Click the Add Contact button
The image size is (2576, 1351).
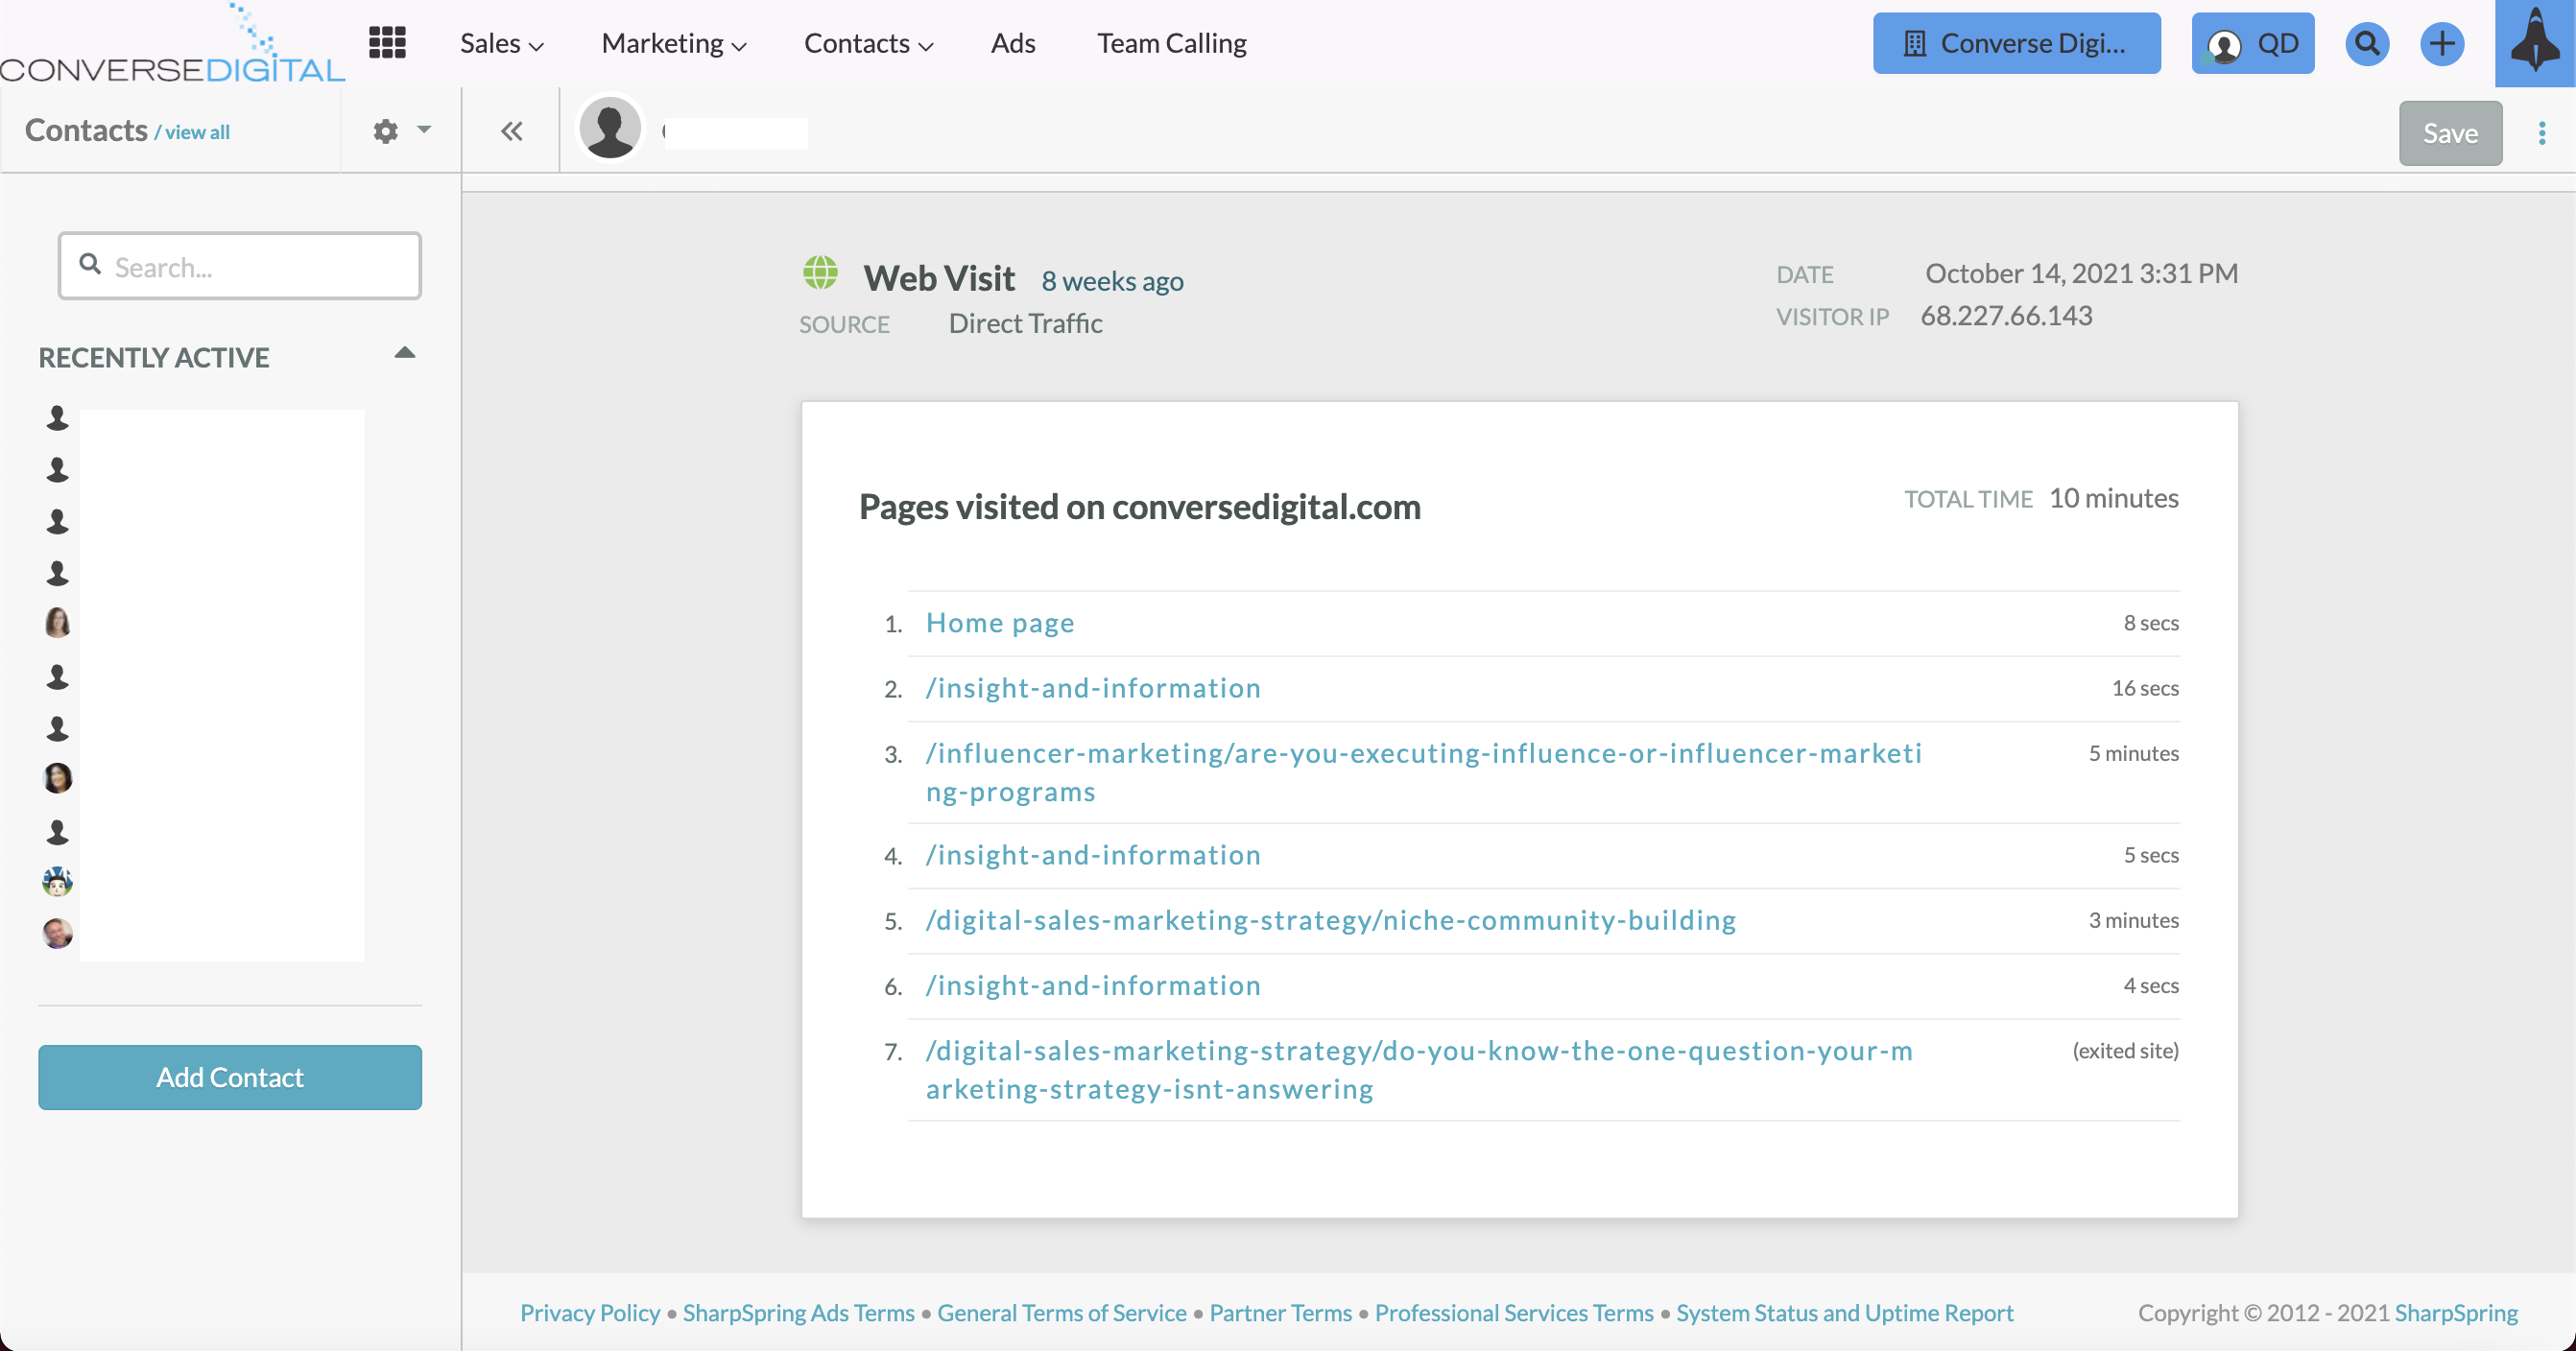pos(230,1077)
